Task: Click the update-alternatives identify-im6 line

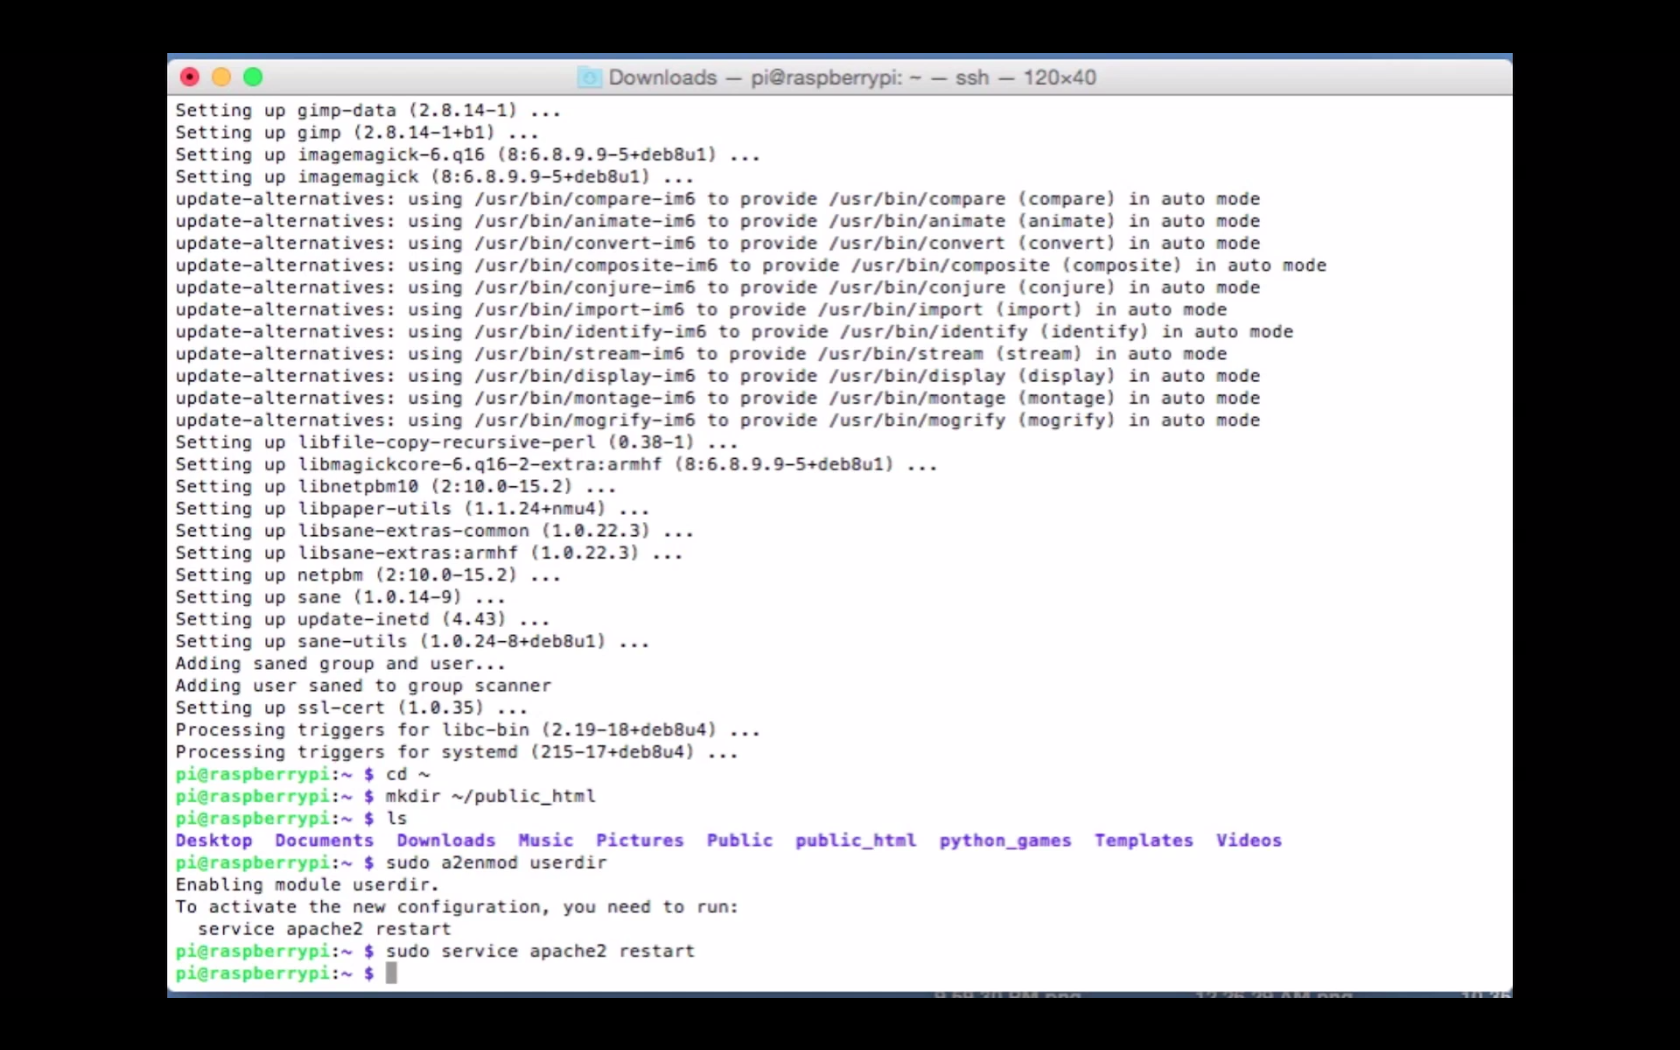Action: pyautogui.click(x=734, y=331)
